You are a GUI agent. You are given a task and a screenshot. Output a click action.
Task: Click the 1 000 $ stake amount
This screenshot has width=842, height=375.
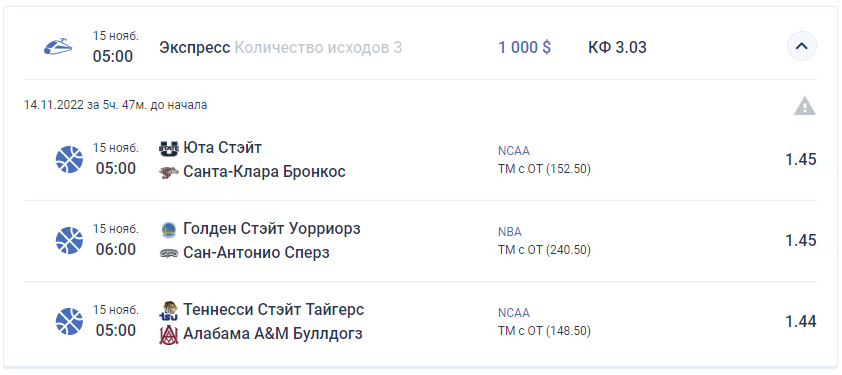pyautogui.click(x=525, y=47)
